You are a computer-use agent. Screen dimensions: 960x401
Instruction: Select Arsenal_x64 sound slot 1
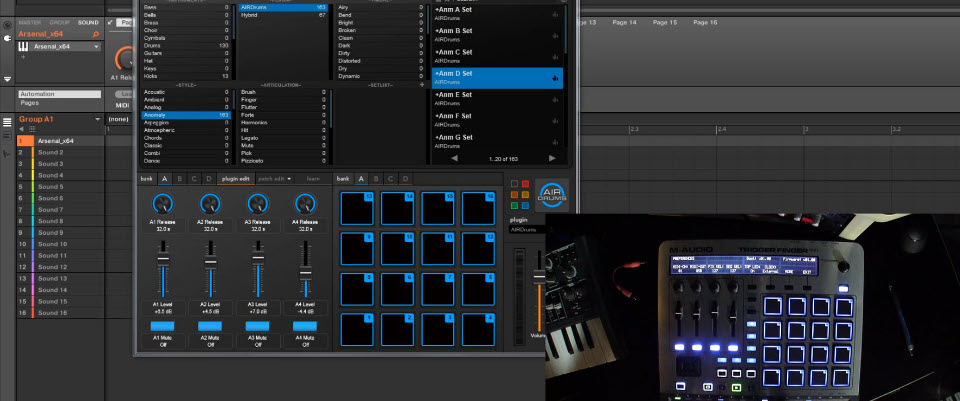(59, 141)
